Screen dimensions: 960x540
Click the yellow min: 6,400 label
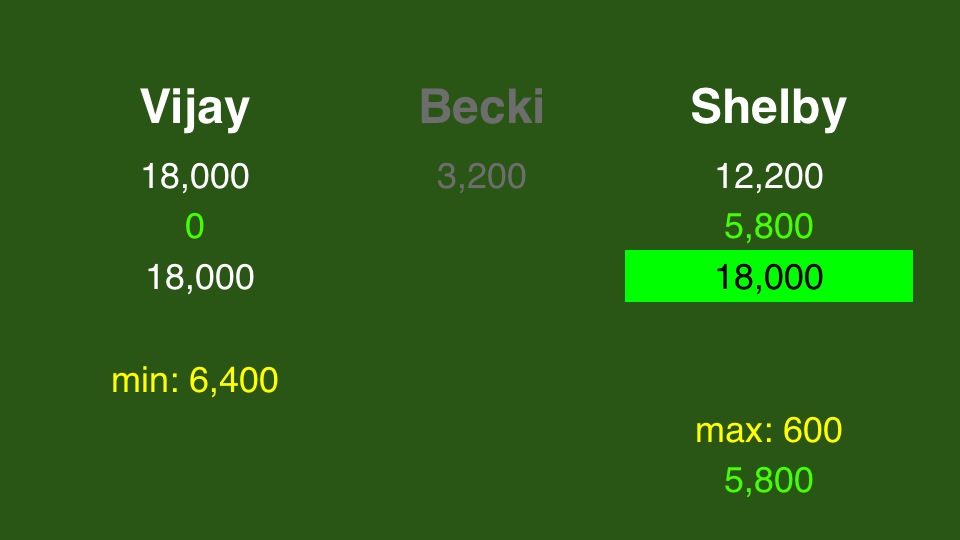[x=195, y=380]
